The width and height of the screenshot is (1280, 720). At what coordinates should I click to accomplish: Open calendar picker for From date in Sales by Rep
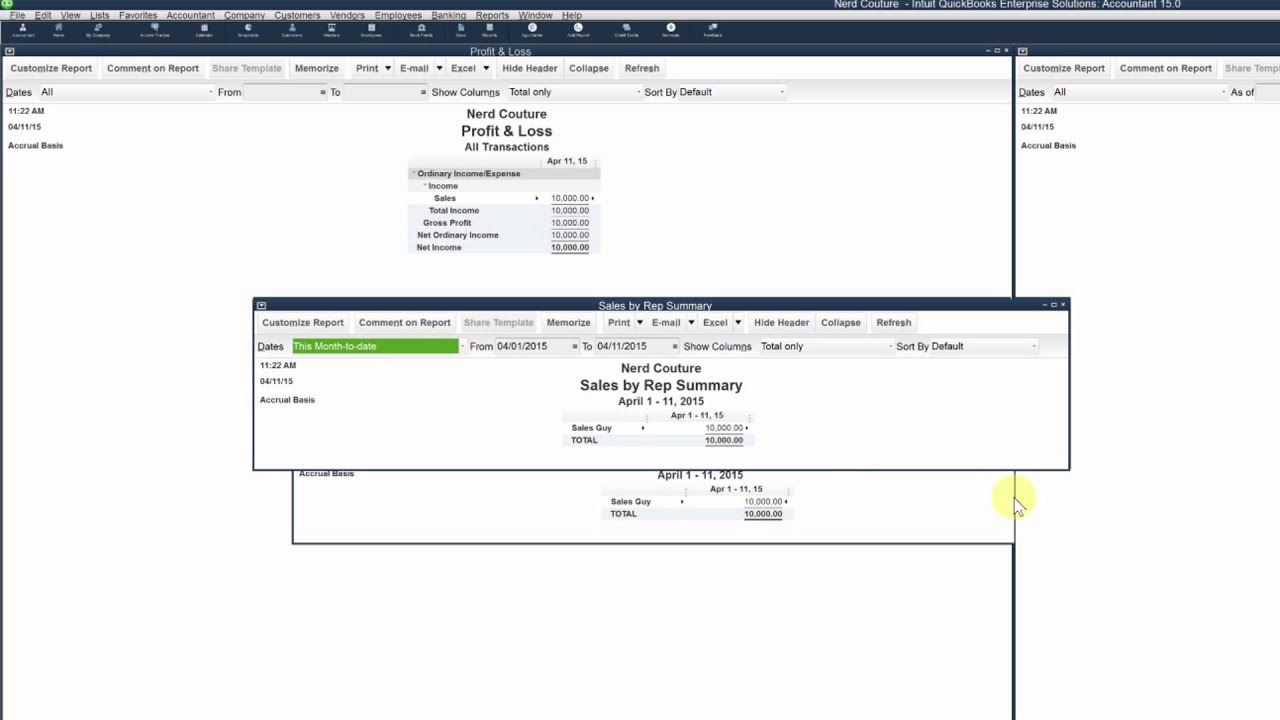pyautogui.click(x=575, y=346)
